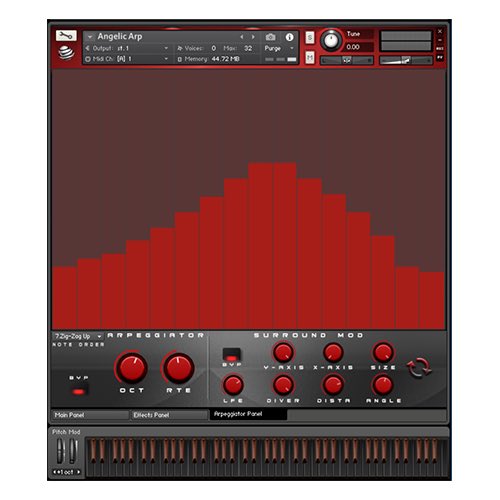Click the PV button in header
500x500 pixels.
pos(440,57)
